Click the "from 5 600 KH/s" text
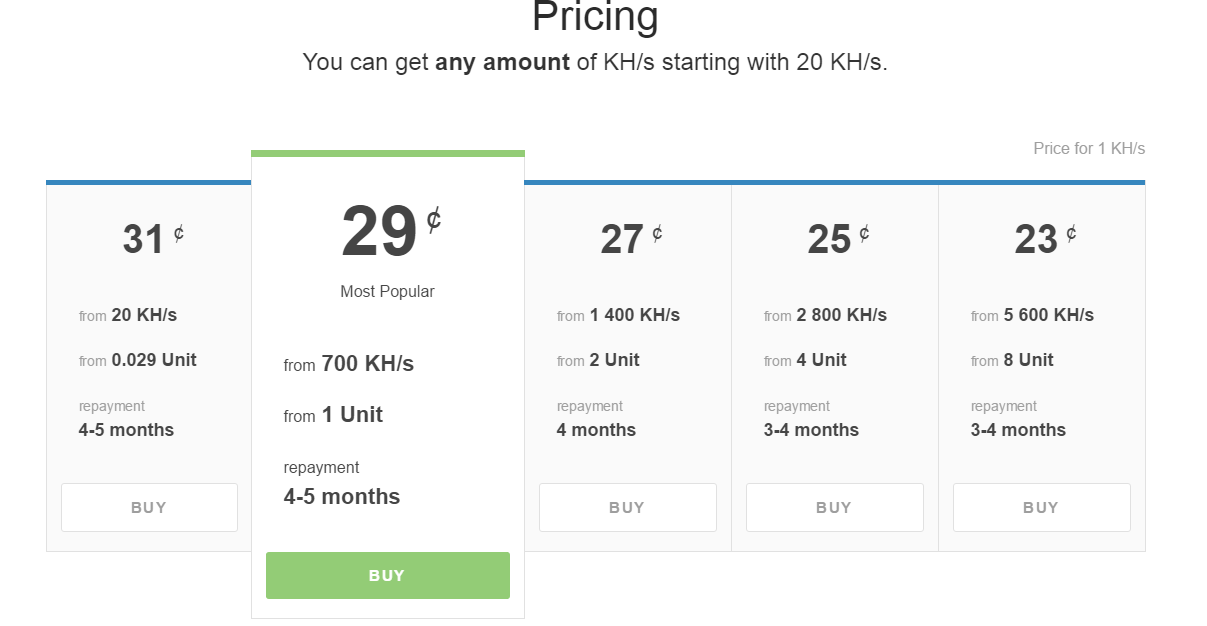 (x=1032, y=315)
